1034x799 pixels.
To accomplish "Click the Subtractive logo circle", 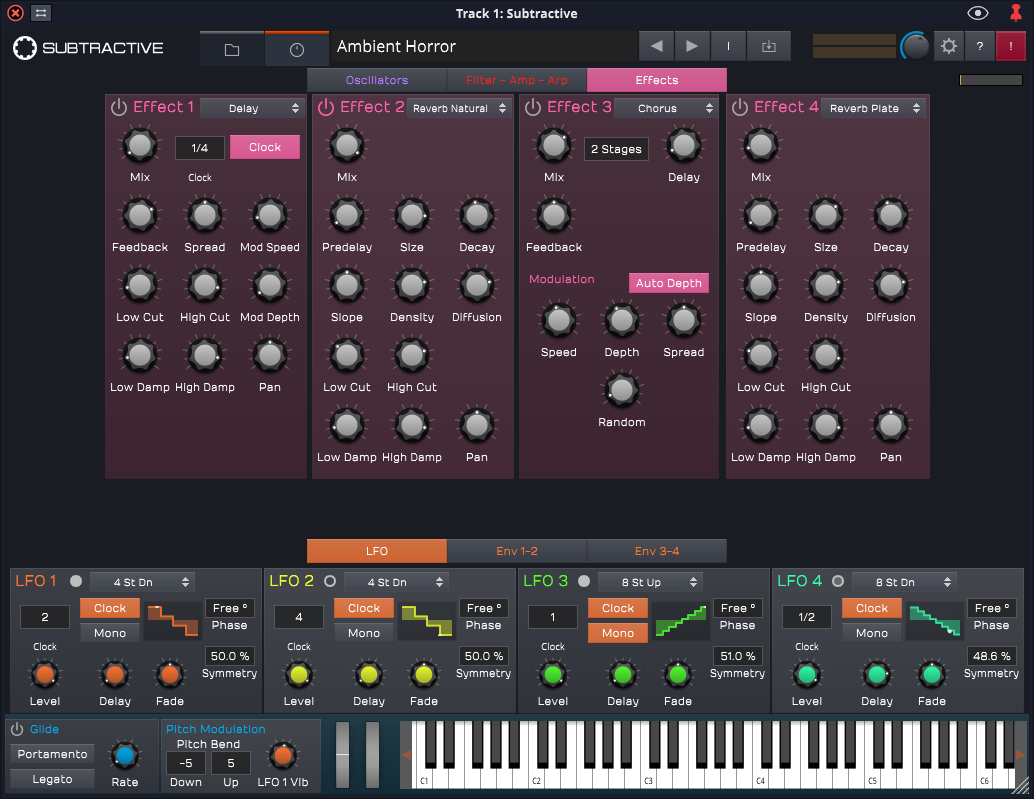I will [25, 47].
